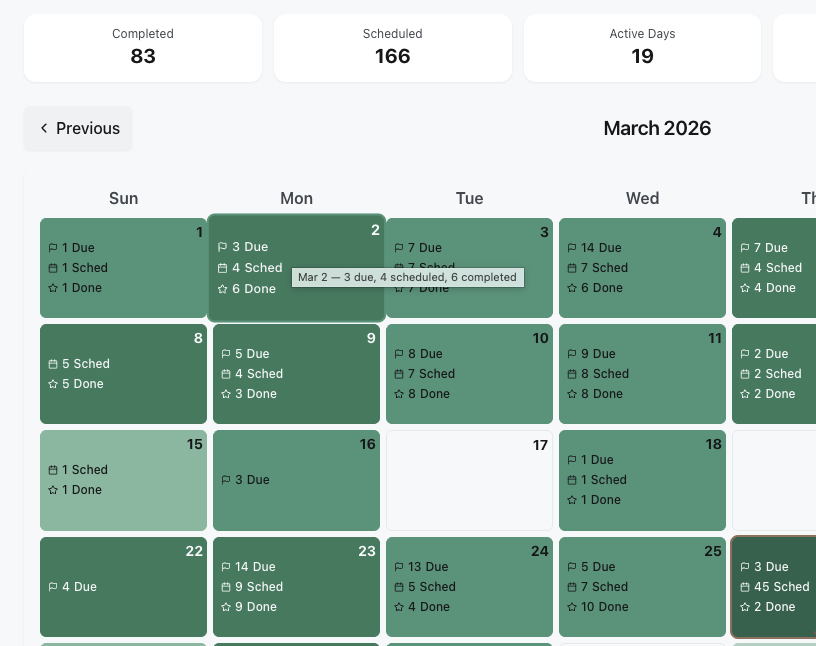
Task: Select the star icon showing 8 Done on March 10
Action: pyautogui.click(x=398, y=394)
